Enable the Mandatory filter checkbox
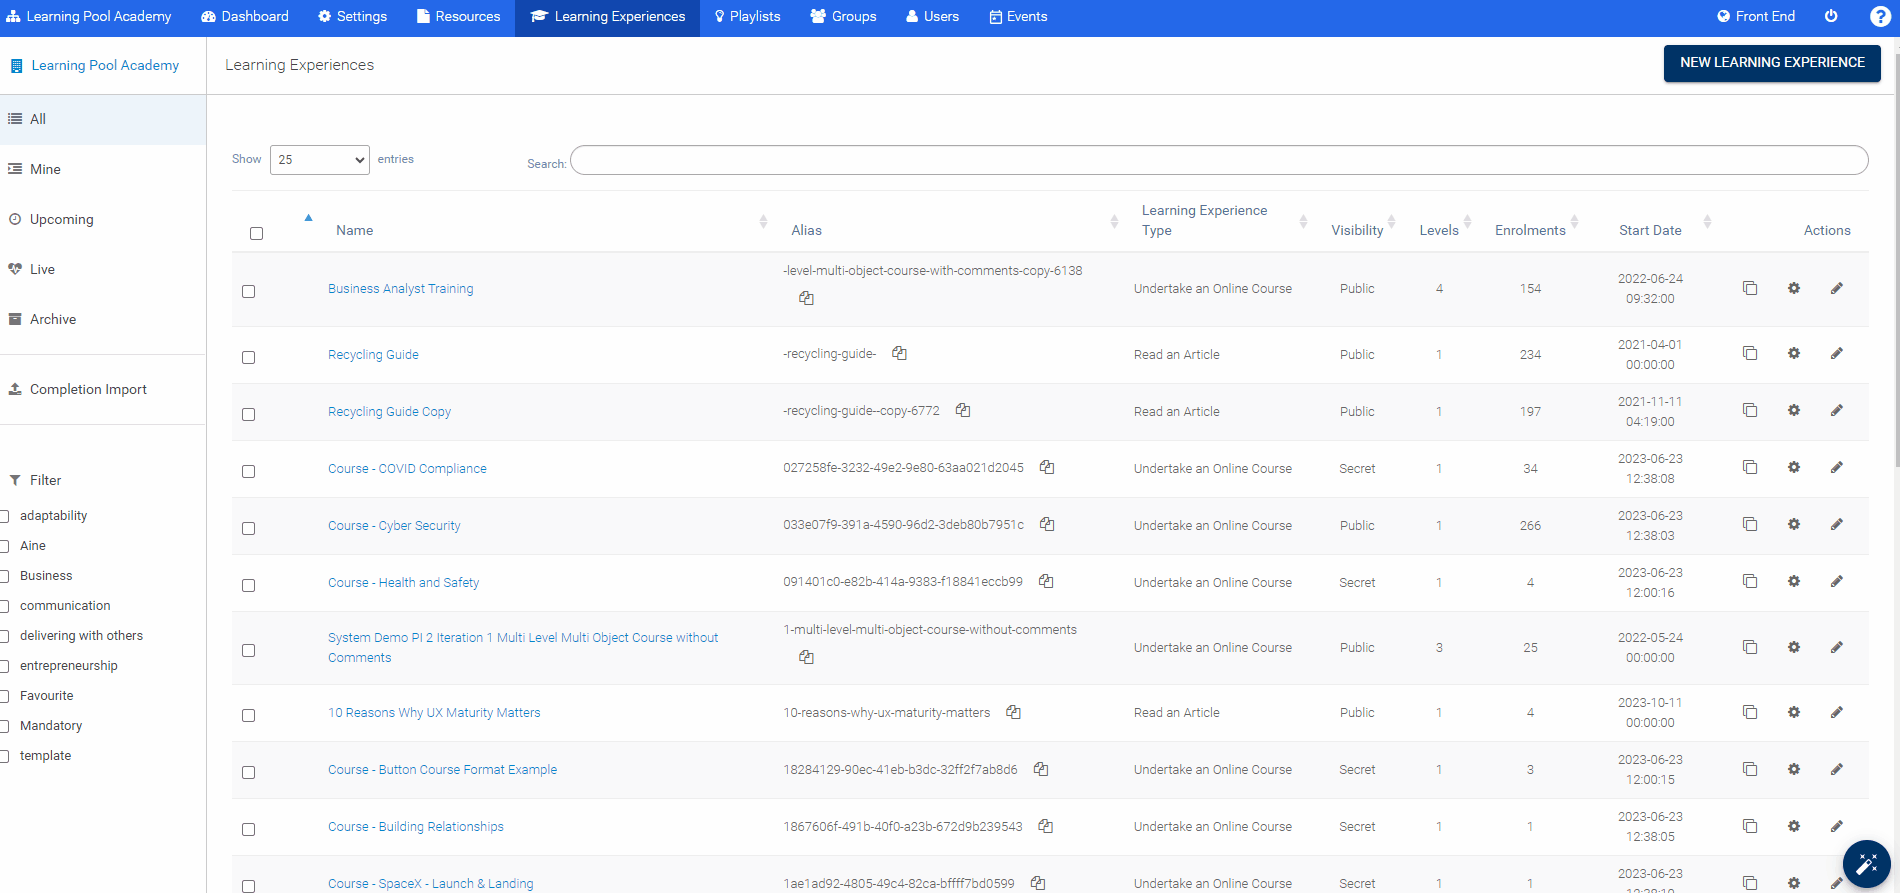This screenshot has width=1900, height=893. pyautogui.click(x=5, y=726)
